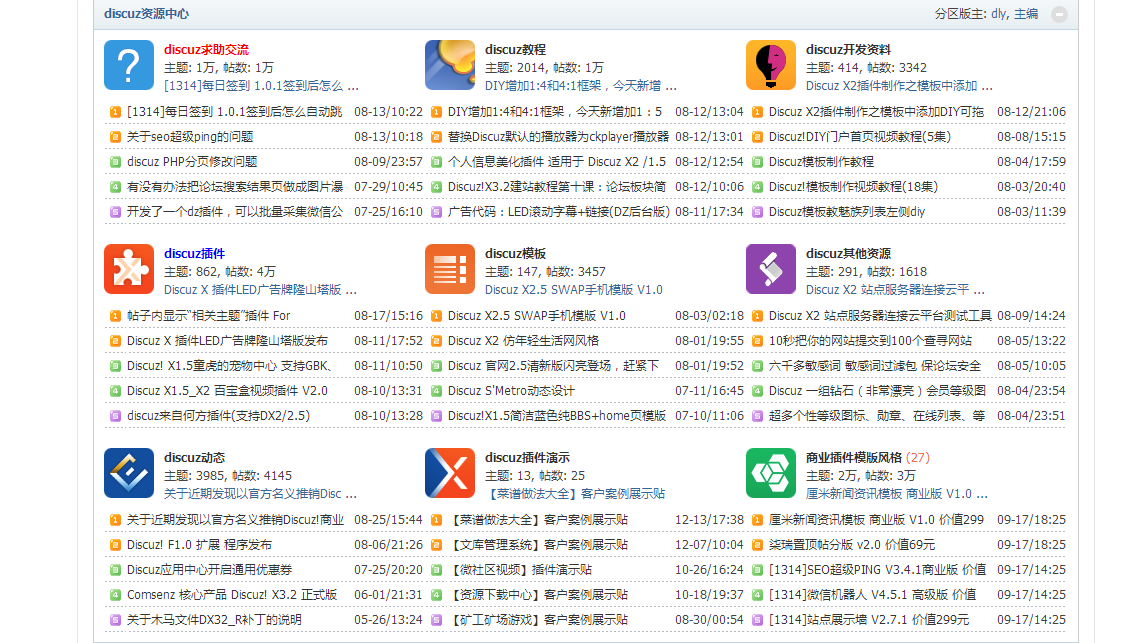Click rank 4 badge beside Discuz!模板制作视频教程(18集)
Screen dimensions: 1143x643
[757, 187]
